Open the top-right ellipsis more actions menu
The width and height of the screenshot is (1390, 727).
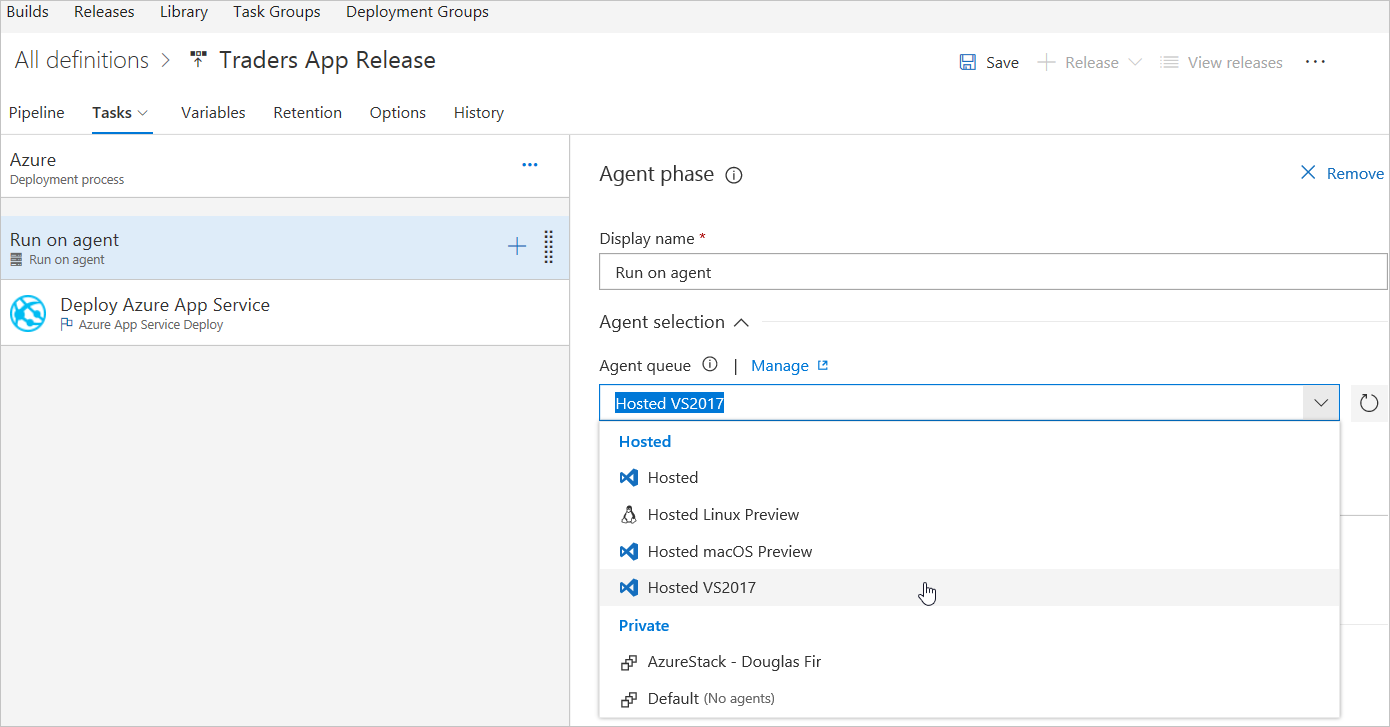[x=1315, y=62]
